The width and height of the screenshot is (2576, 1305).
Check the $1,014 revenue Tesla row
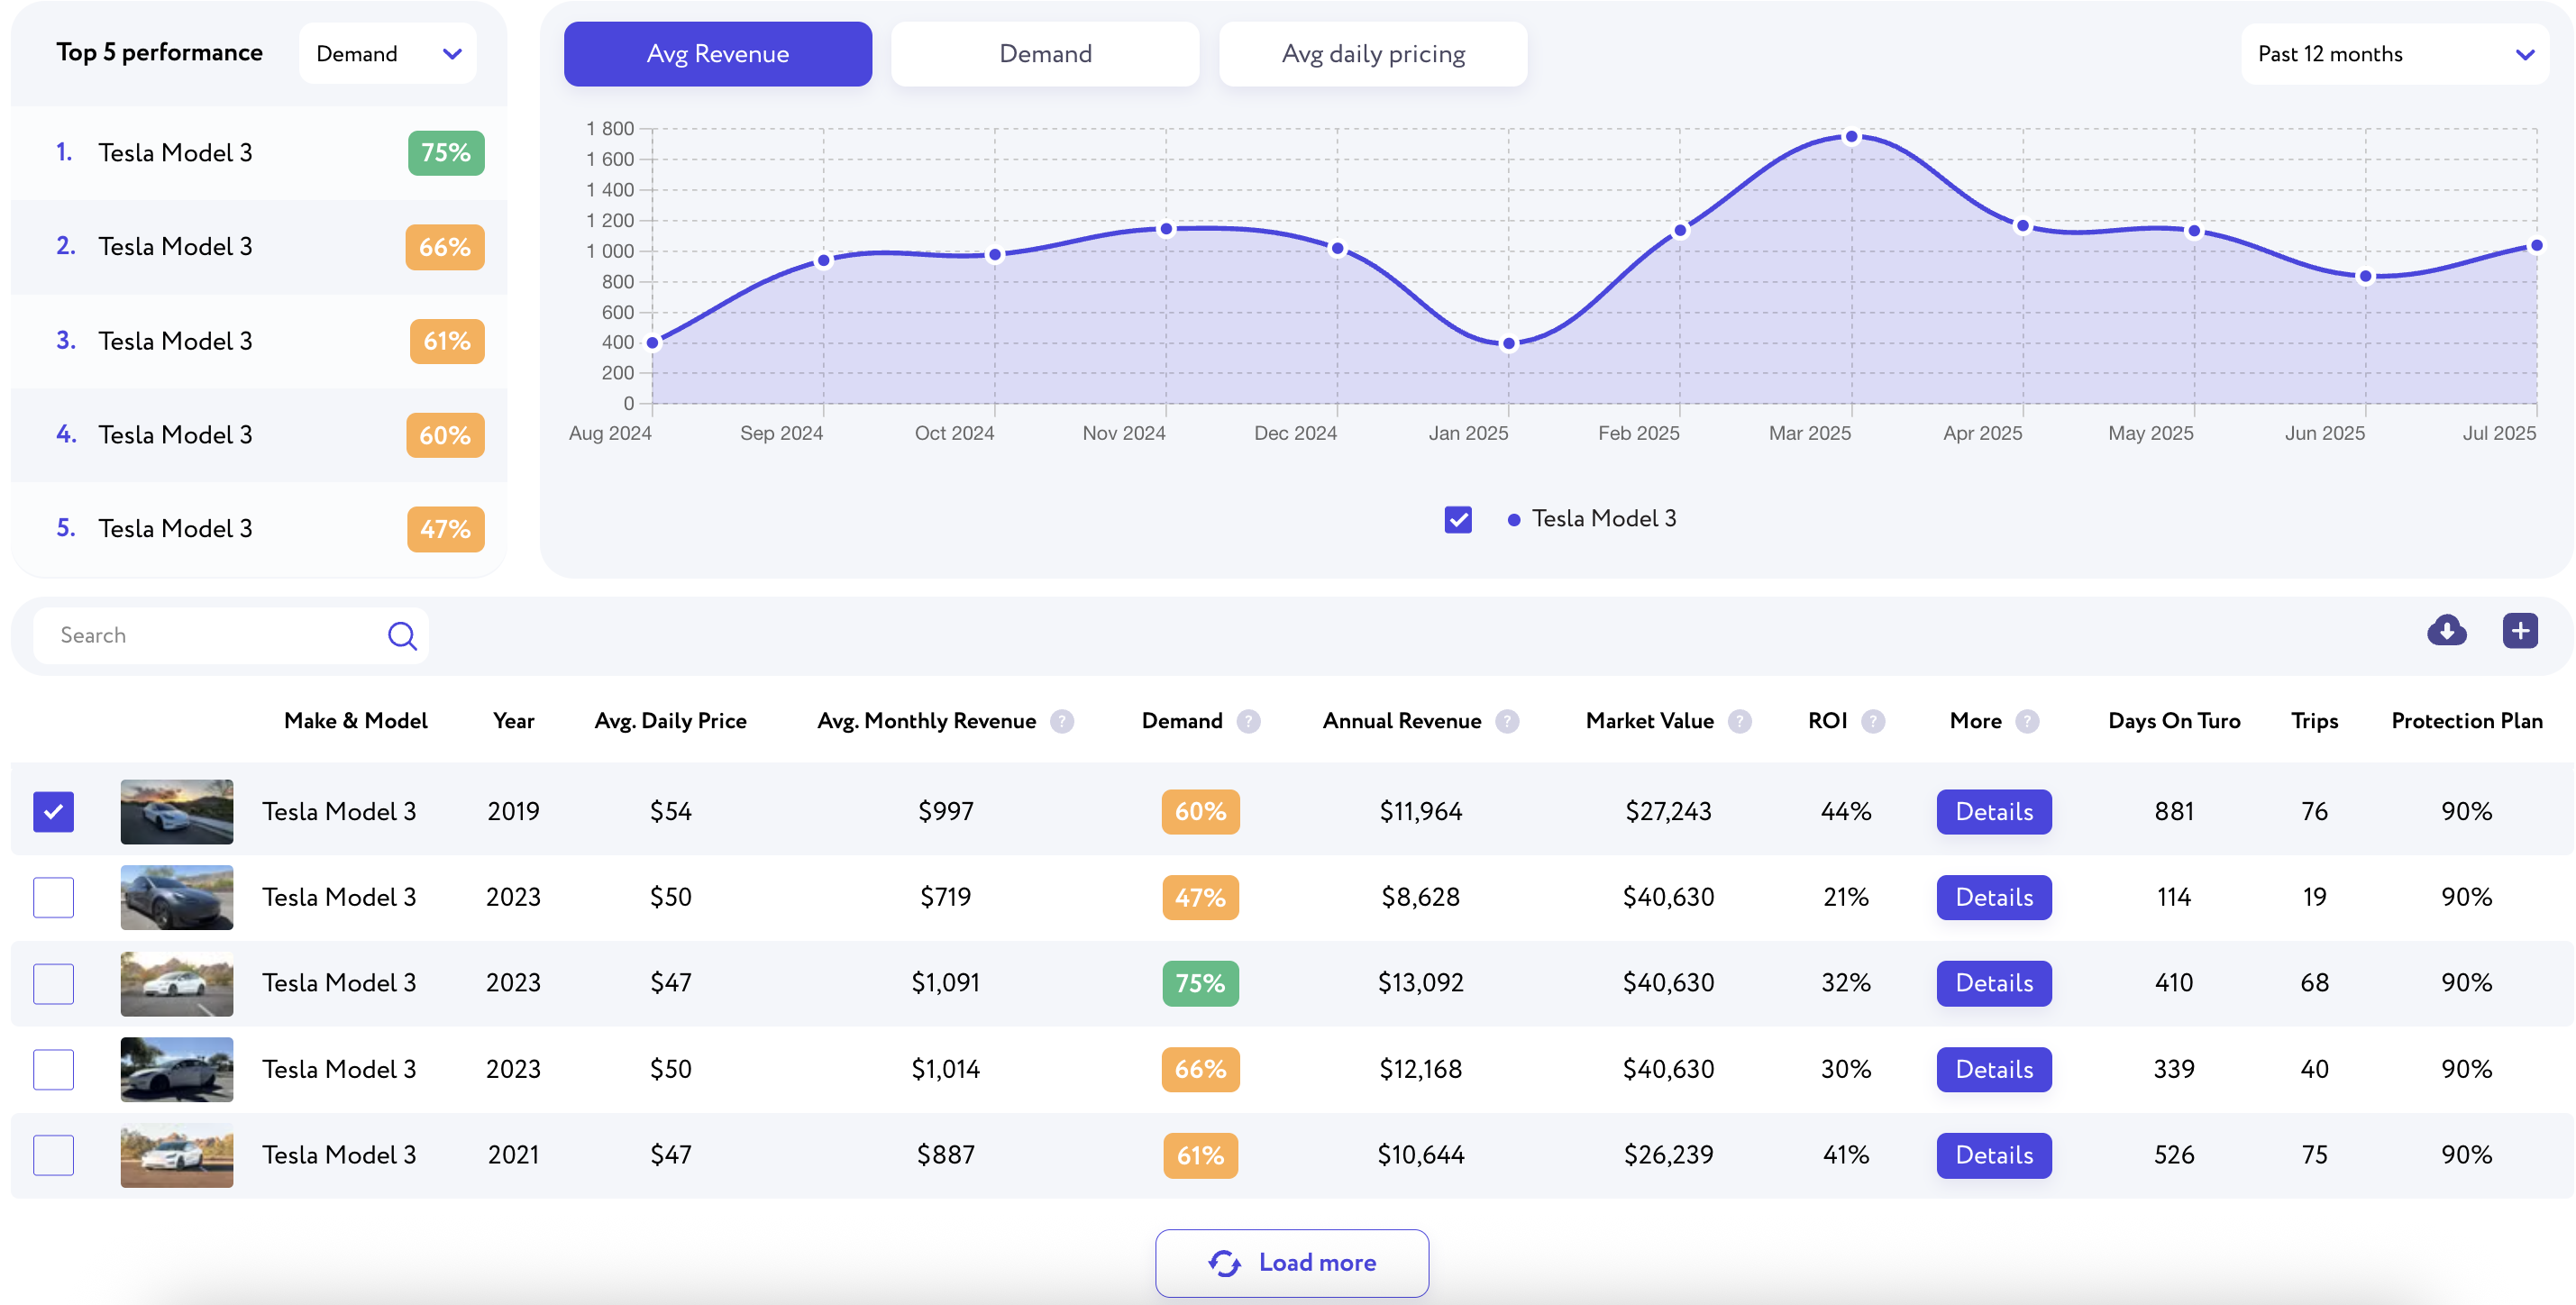(53, 1069)
